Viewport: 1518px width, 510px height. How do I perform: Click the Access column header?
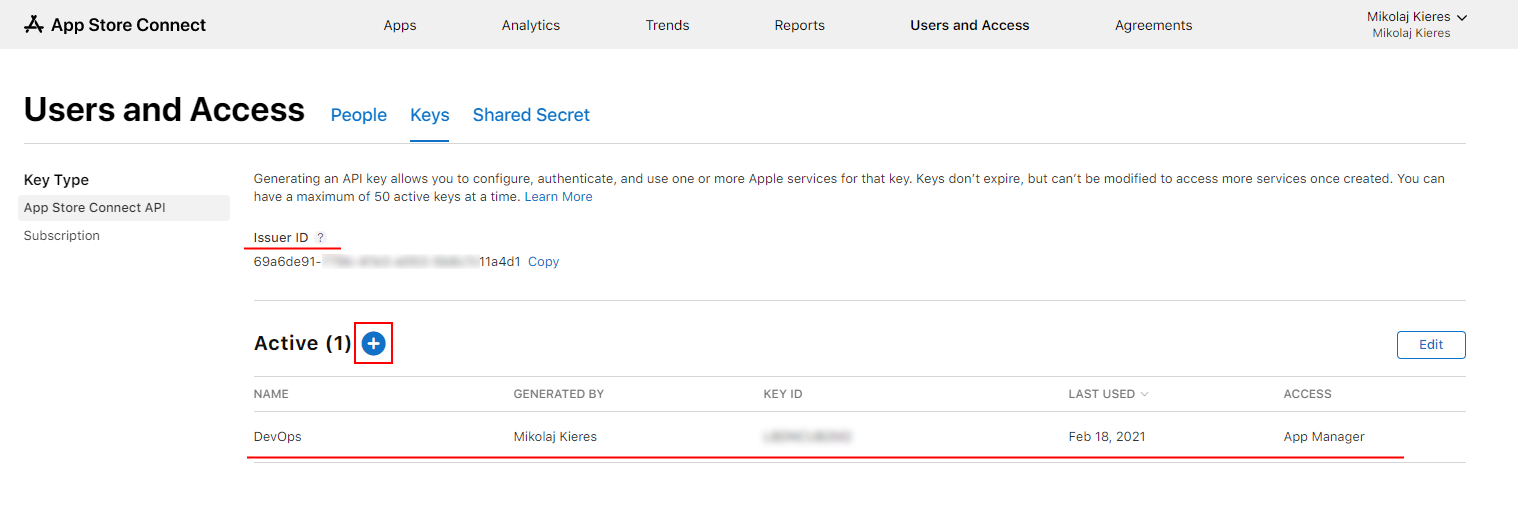click(1308, 394)
